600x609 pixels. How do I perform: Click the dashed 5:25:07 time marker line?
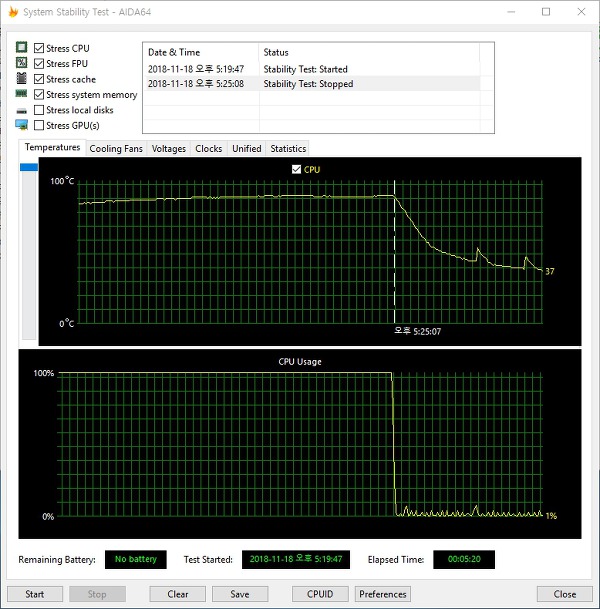395,252
